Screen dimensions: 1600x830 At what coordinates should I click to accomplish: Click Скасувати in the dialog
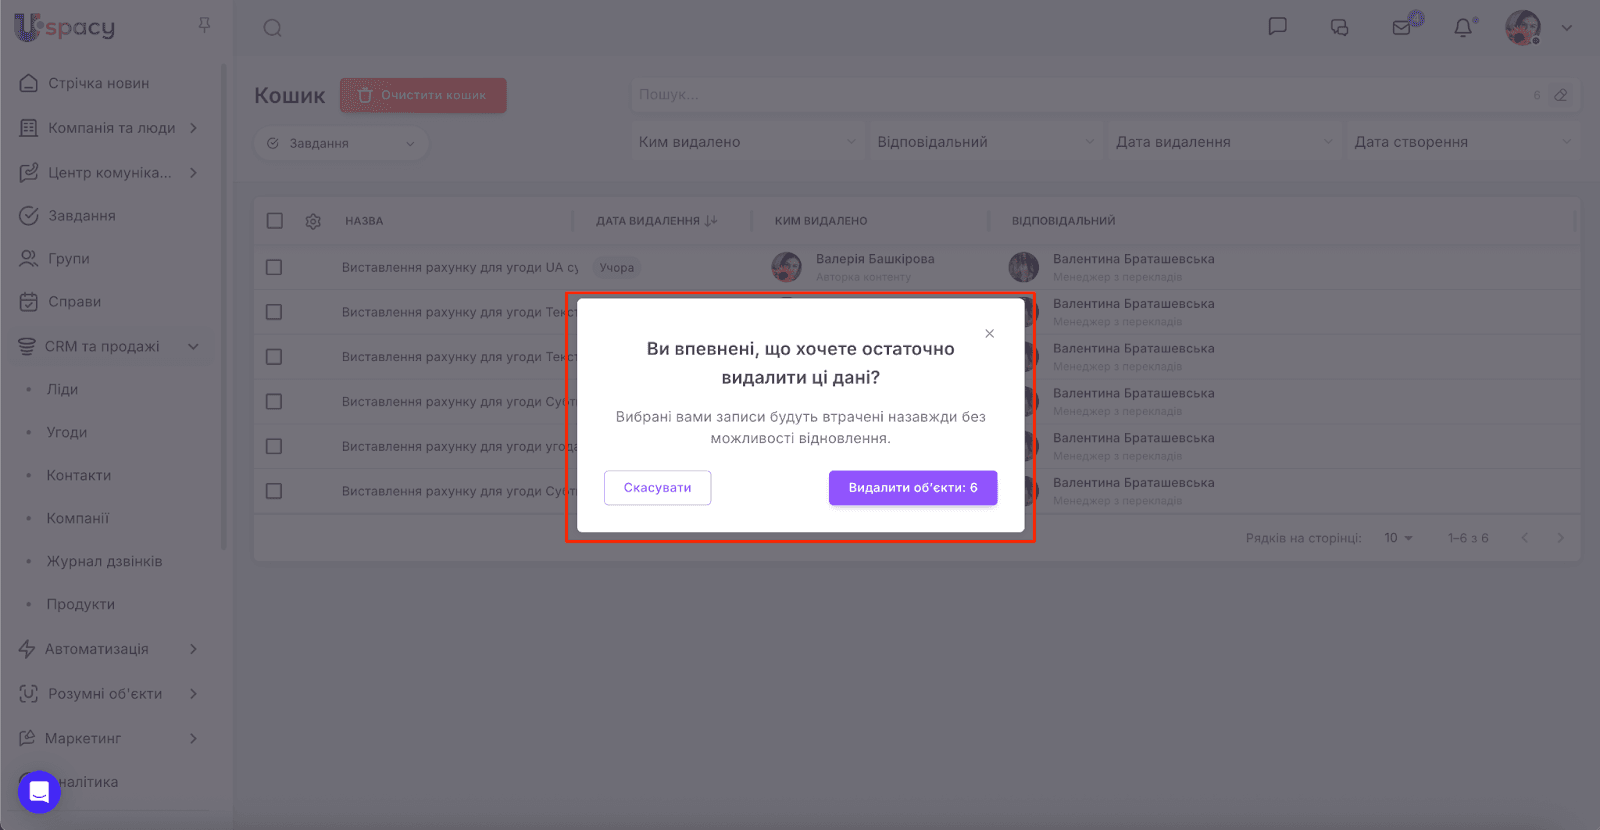657,488
